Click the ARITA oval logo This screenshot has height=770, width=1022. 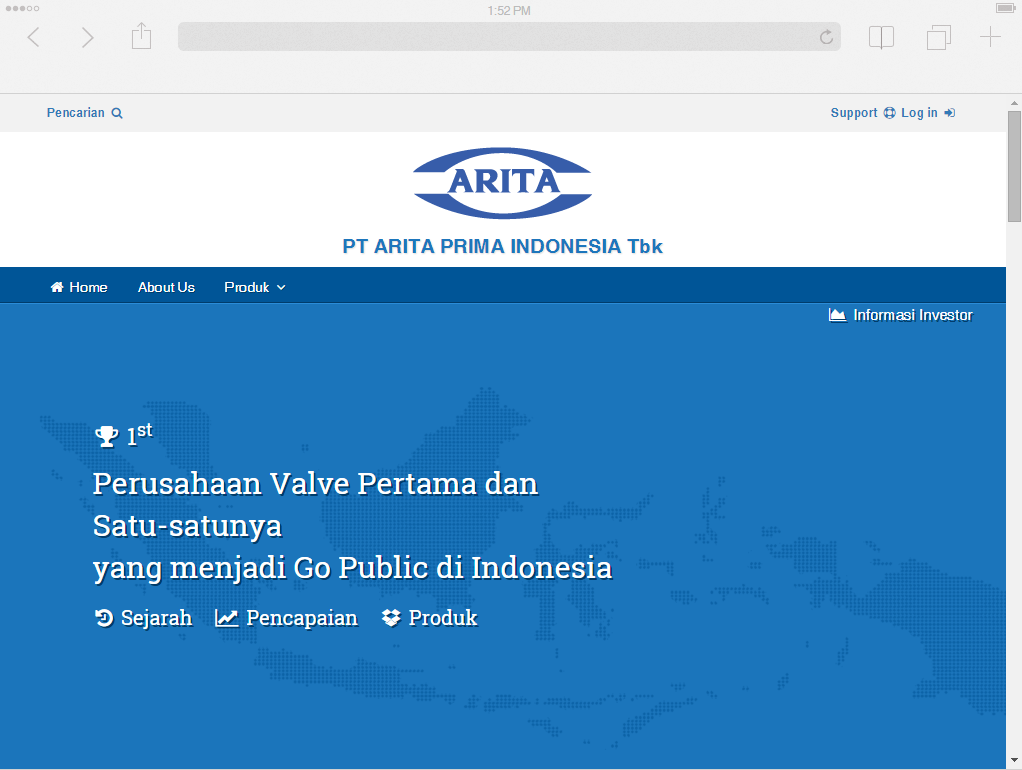click(503, 183)
